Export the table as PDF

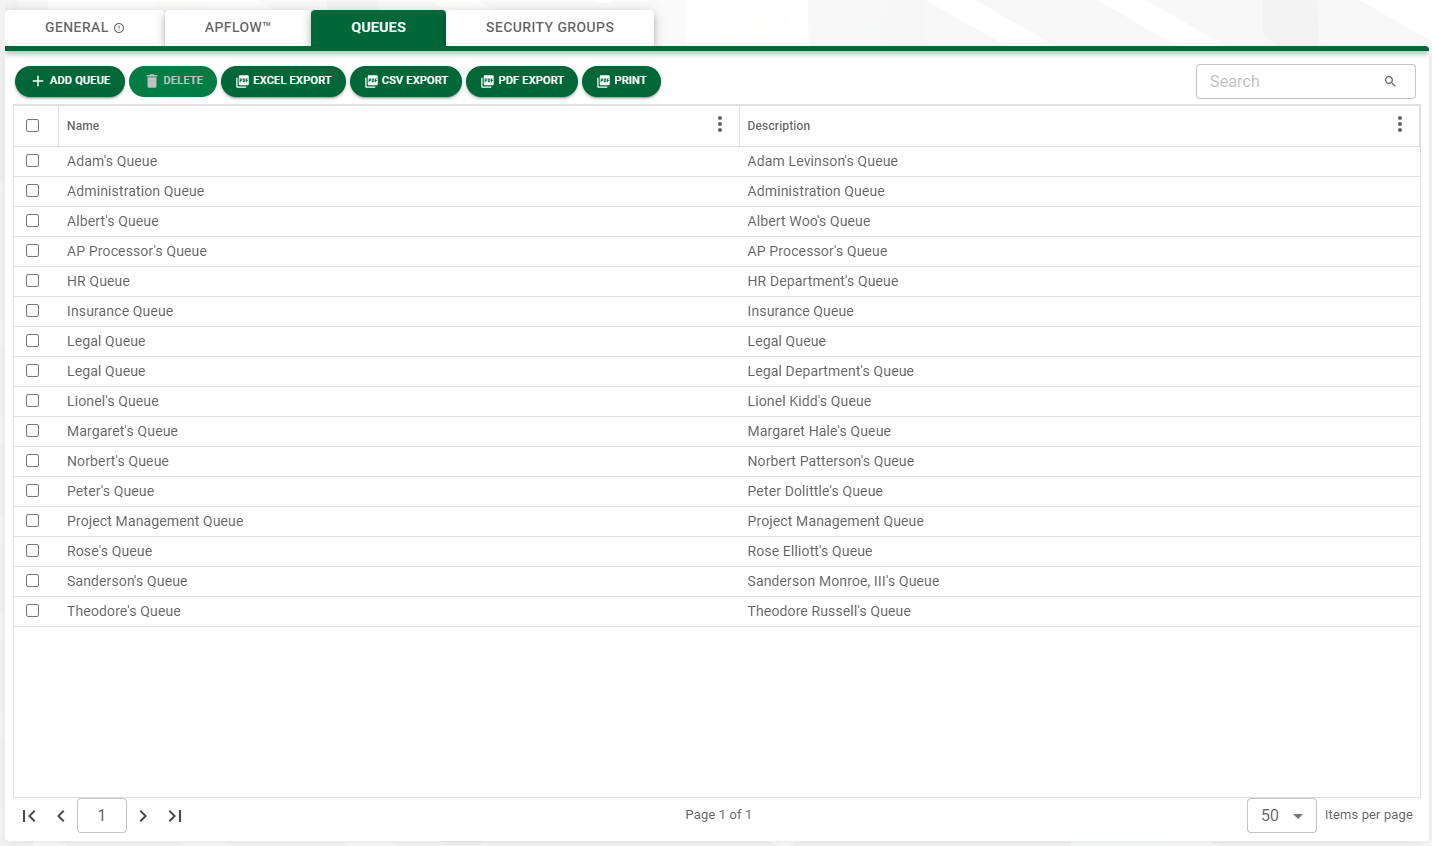(522, 81)
